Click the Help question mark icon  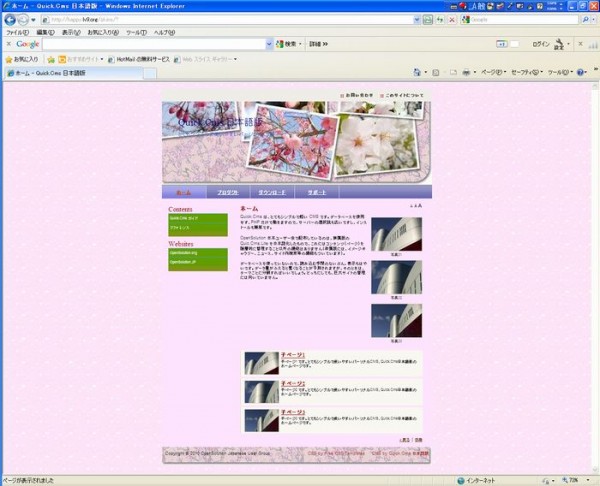coord(580,73)
